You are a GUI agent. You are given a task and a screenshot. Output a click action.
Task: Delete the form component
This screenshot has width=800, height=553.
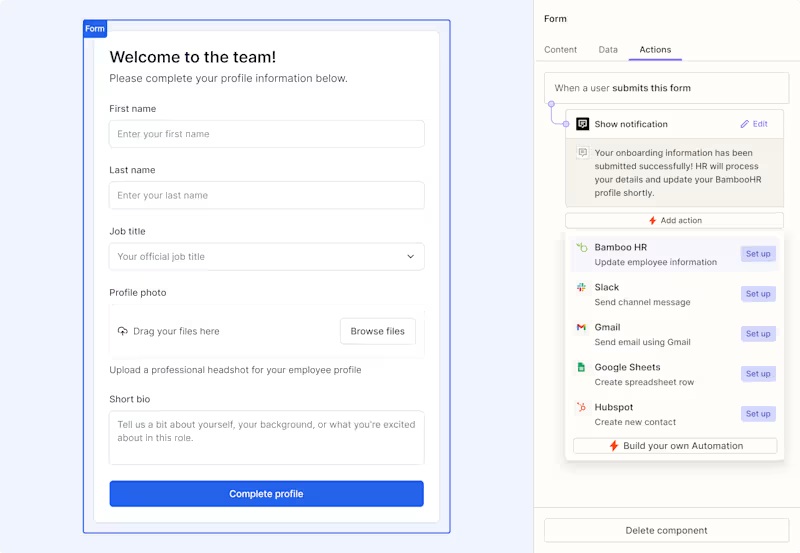pos(666,530)
